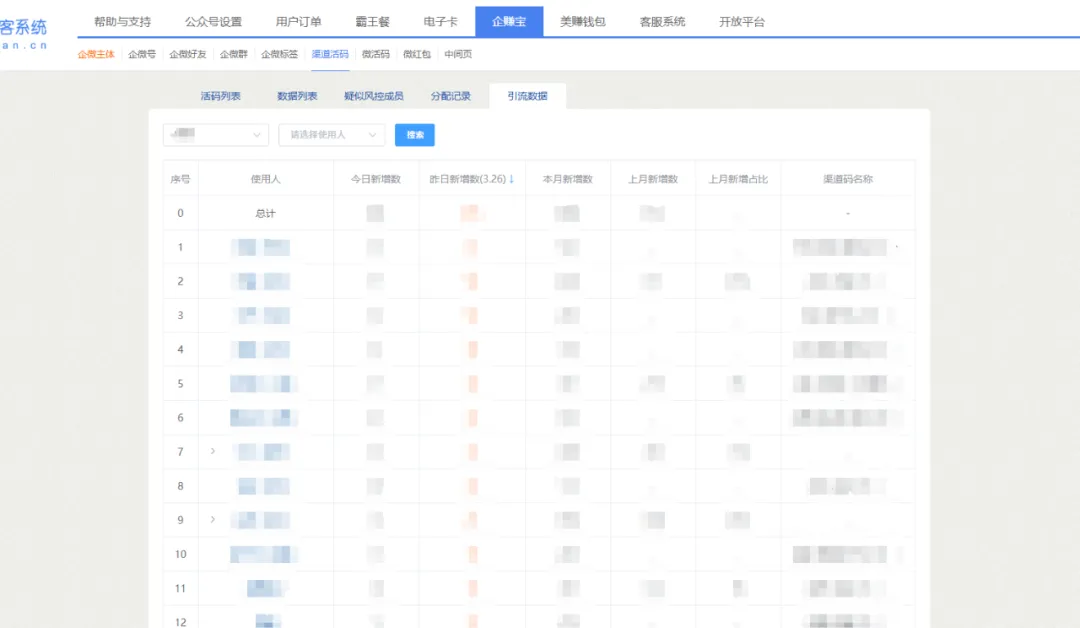The height and width of the screenshot is (628, 1080).
Task: Select the highlighted 企赚宝 menu item
Action: click(509, 21)
